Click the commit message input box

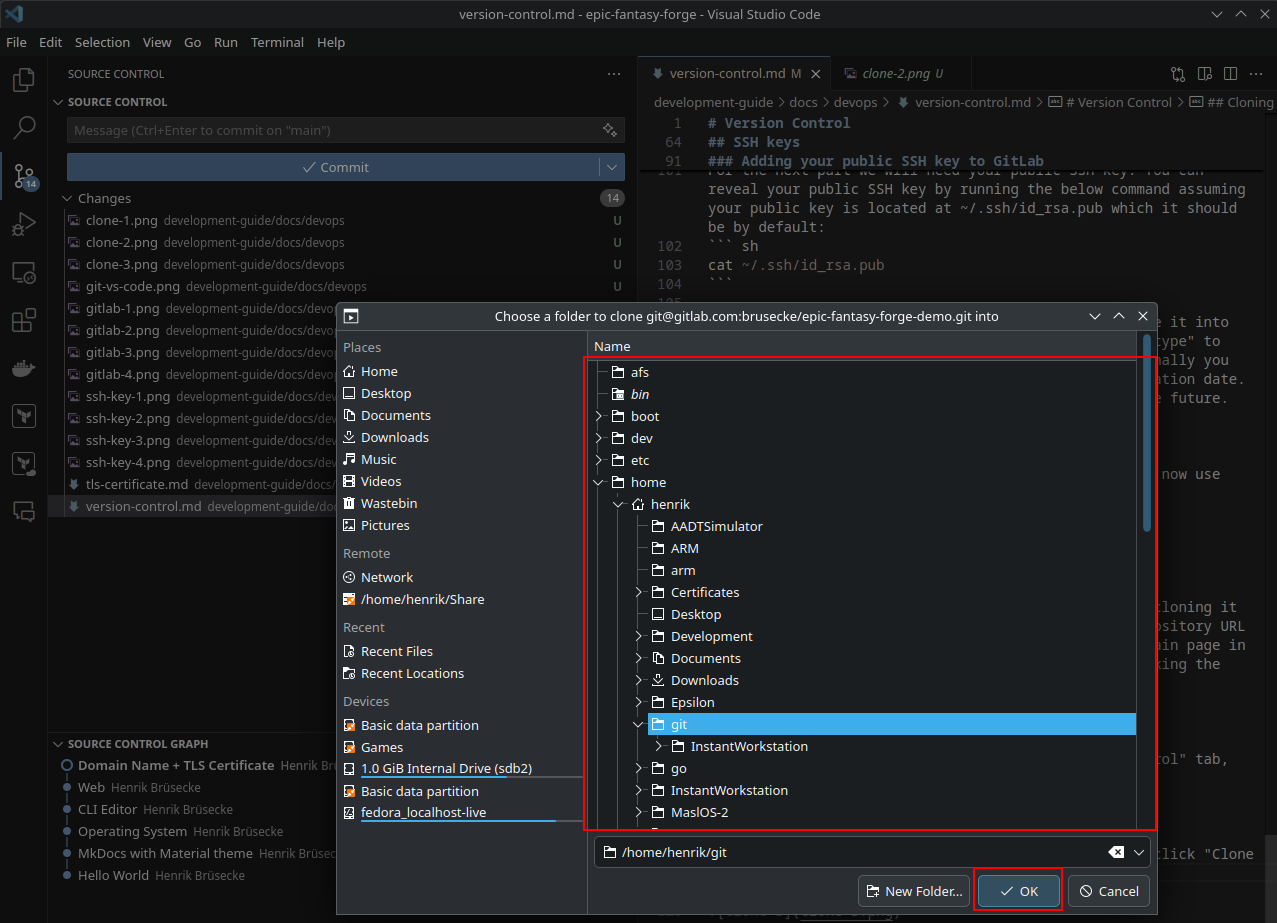tap(334, 130)
